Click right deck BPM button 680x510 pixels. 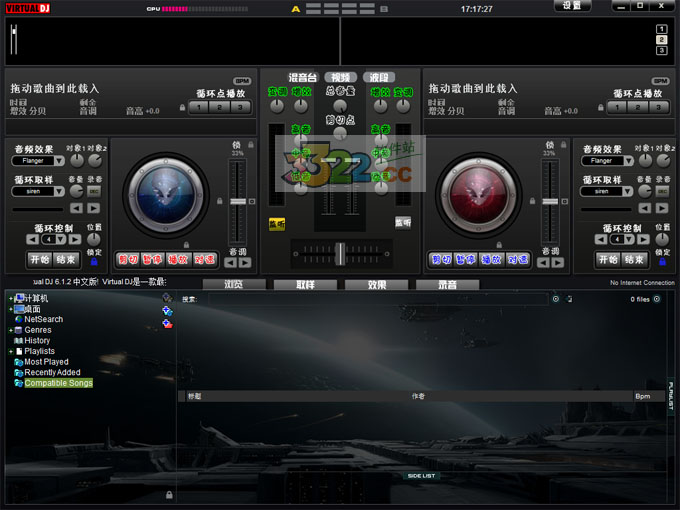tap(660, 81)
